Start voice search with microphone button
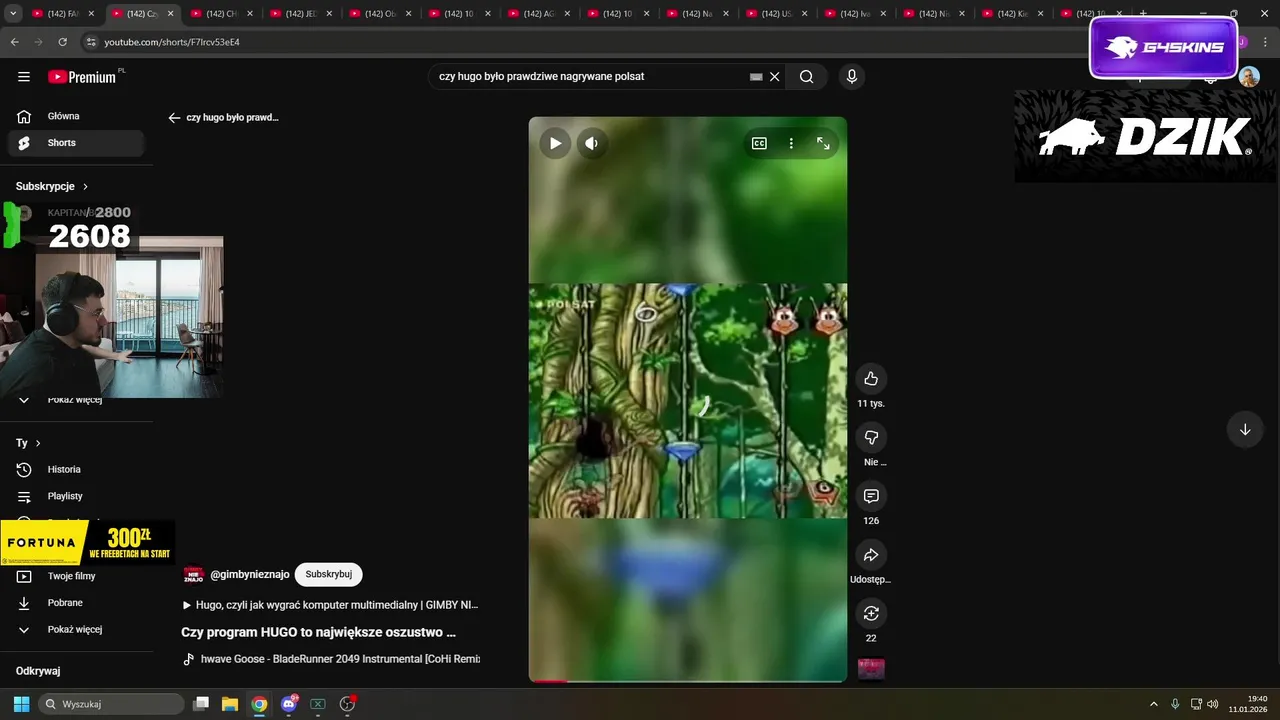Screen dimensions: 1280x720 pos(851,77)
